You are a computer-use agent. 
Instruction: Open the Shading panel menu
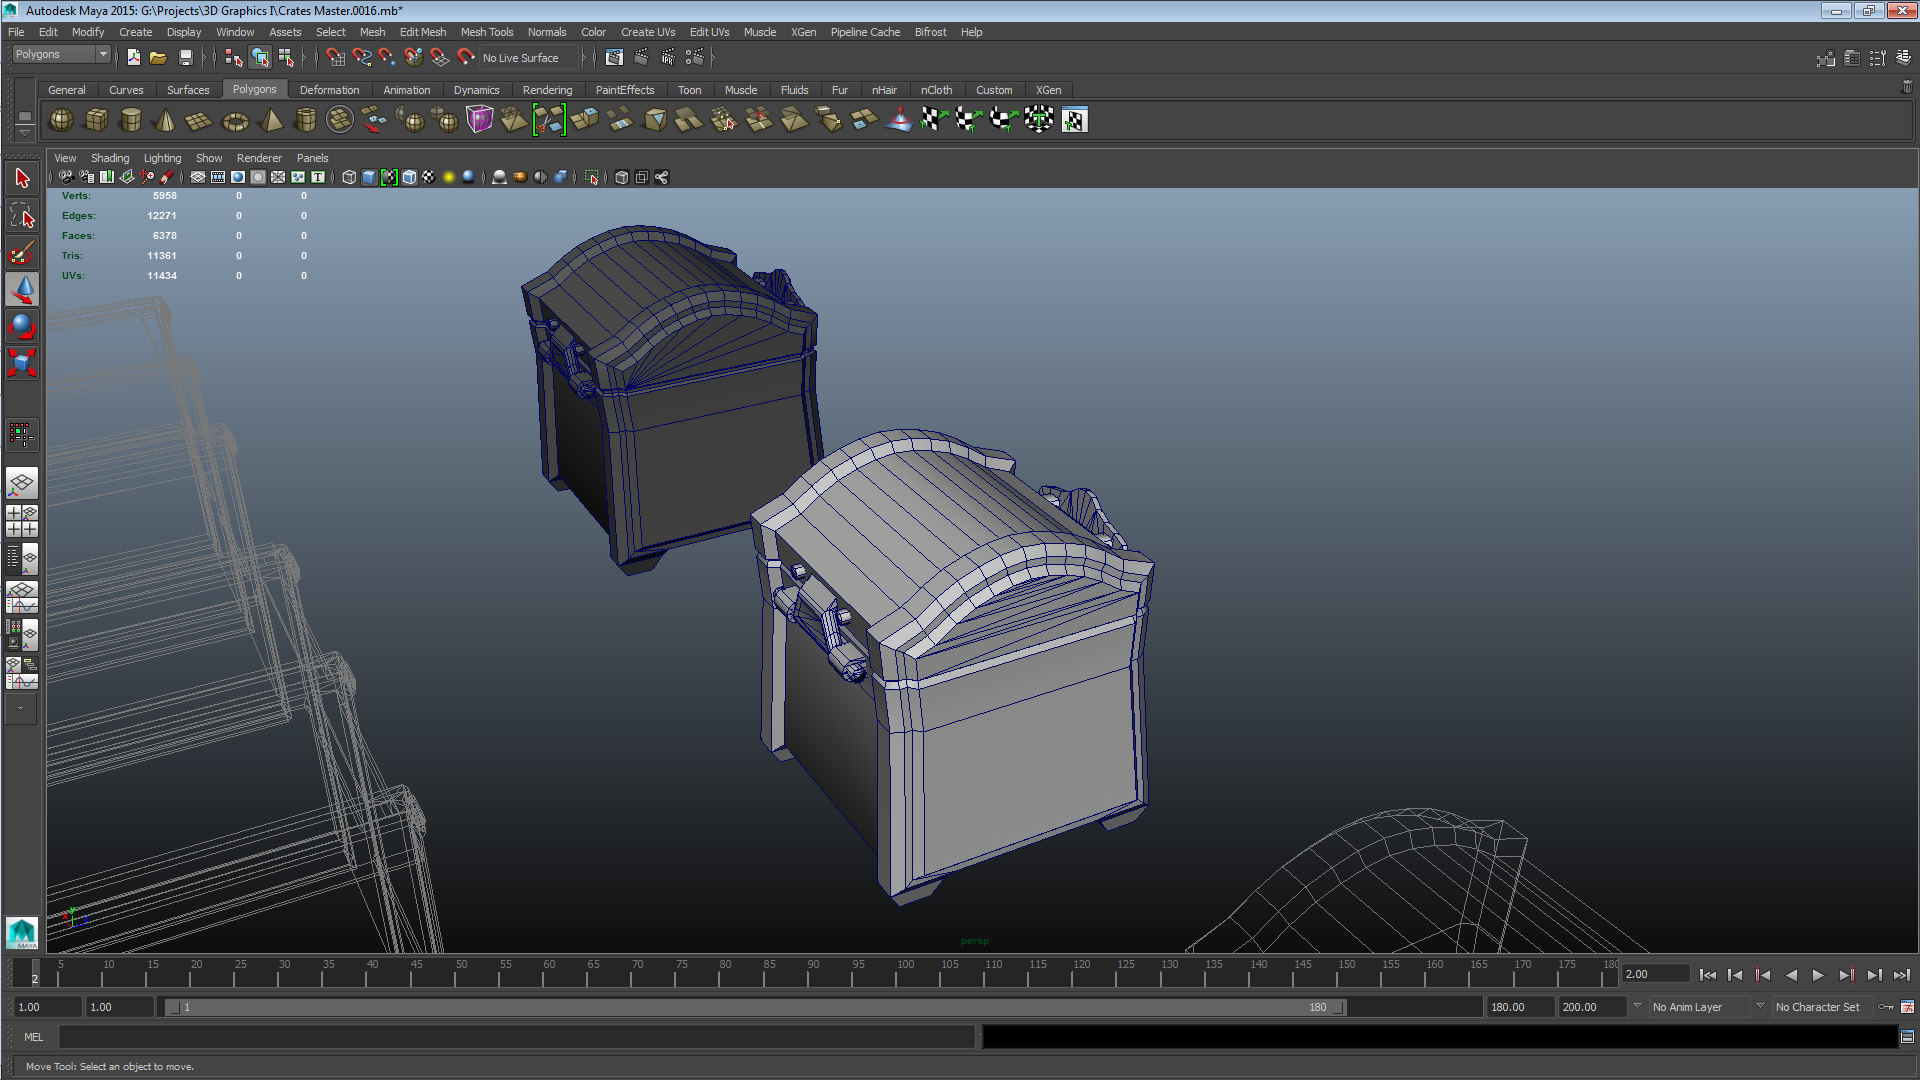pyautogui.click(x=110, y=158)
